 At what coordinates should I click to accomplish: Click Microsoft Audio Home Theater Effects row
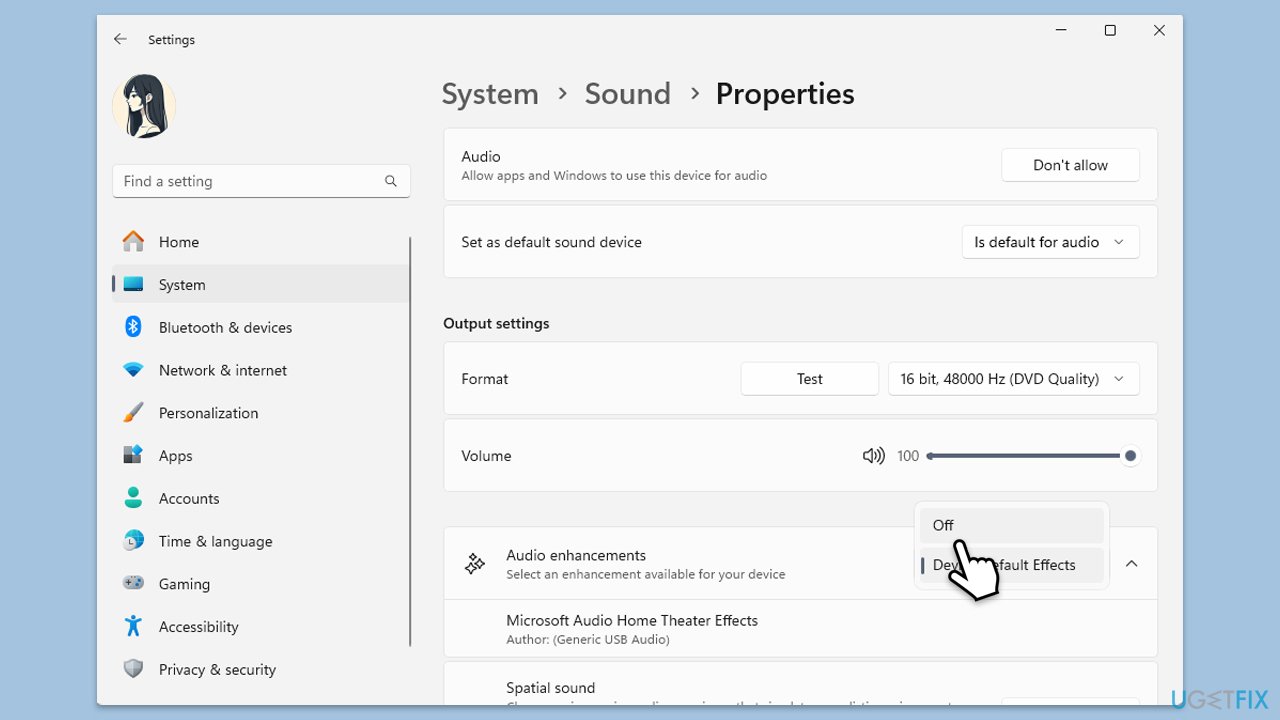click(800, 629)
